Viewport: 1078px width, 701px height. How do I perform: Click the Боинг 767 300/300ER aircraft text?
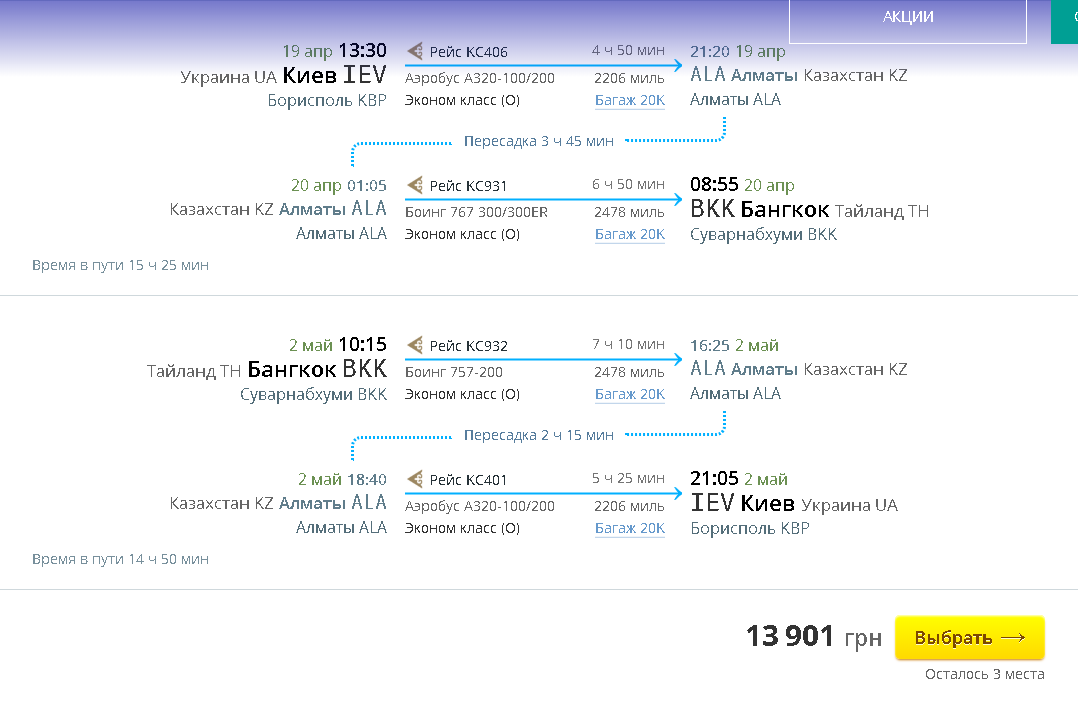[476, 212]
